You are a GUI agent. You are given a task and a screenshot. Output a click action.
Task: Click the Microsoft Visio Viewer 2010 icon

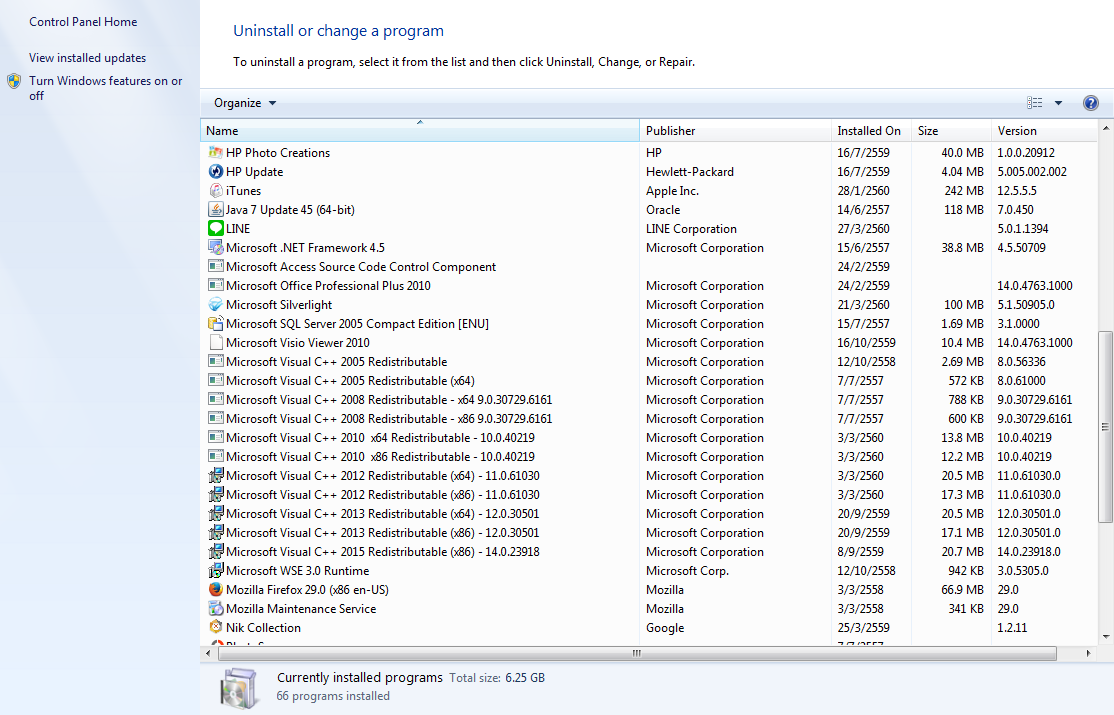pyautogui.click(x=215, y=343)
